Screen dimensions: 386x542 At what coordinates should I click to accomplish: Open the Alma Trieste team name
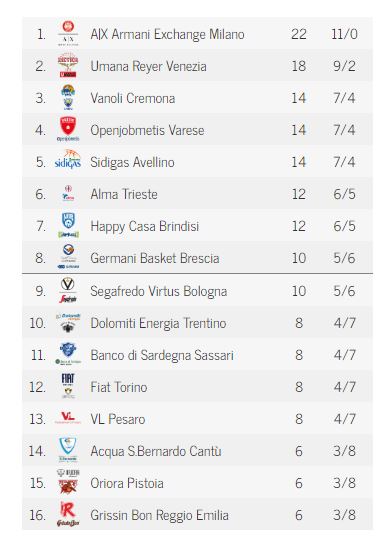124,194
